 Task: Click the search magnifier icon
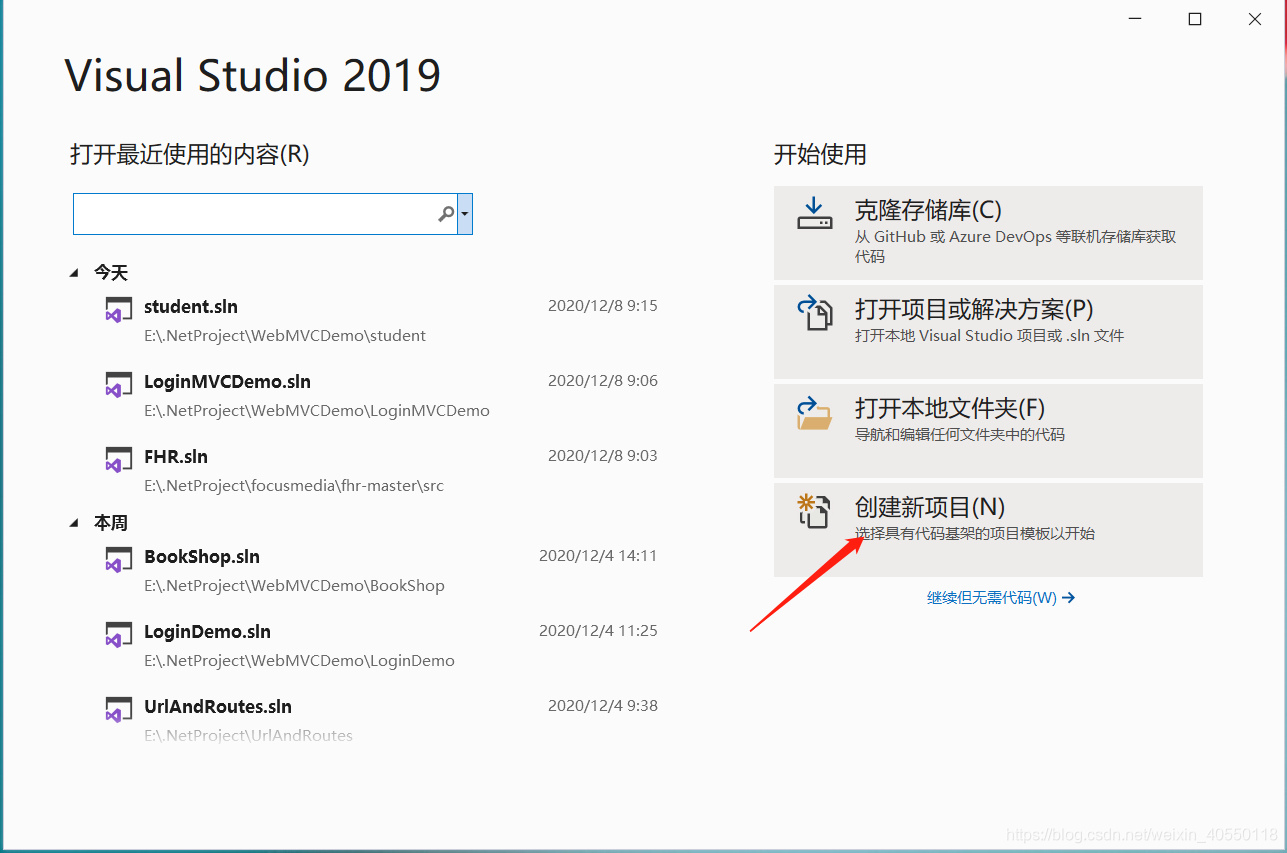[x=446, y=214]
